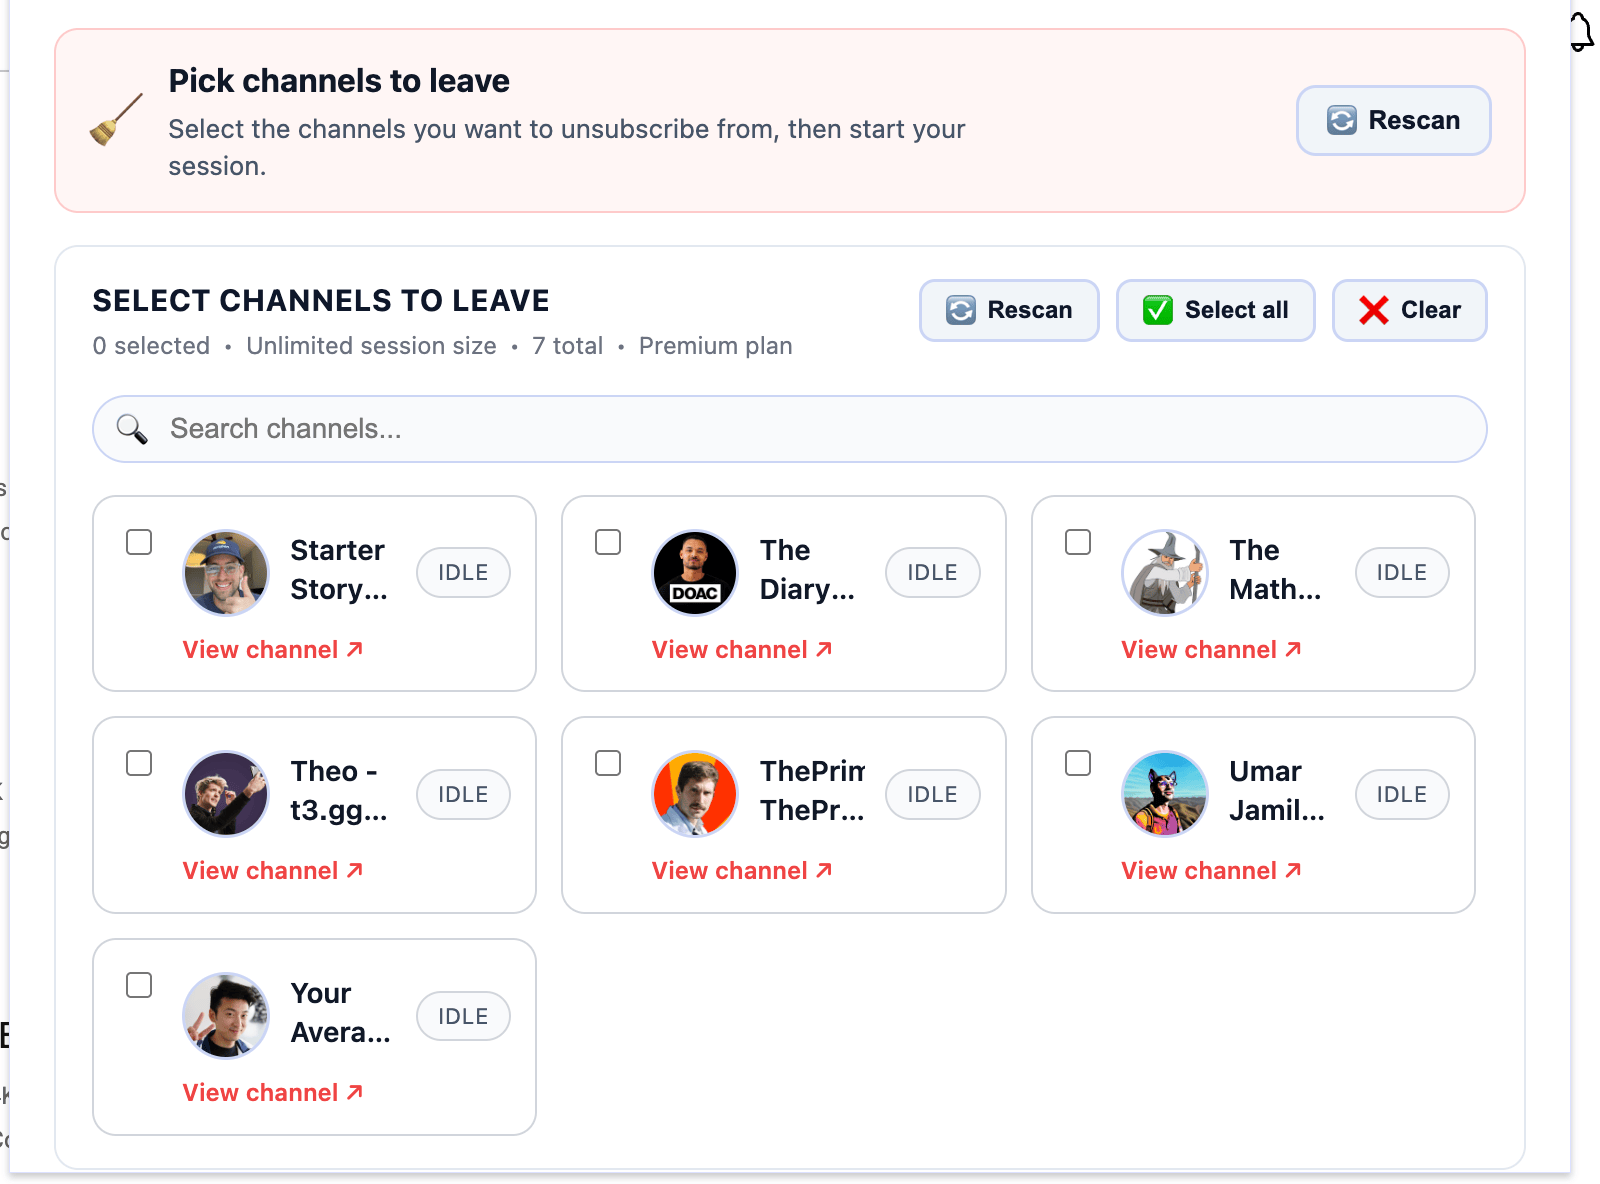Image resolution: width=1600 pixels, height=1184 pixels.
Task: Click the red X icon on Clear
Action: coord(1372,310)
